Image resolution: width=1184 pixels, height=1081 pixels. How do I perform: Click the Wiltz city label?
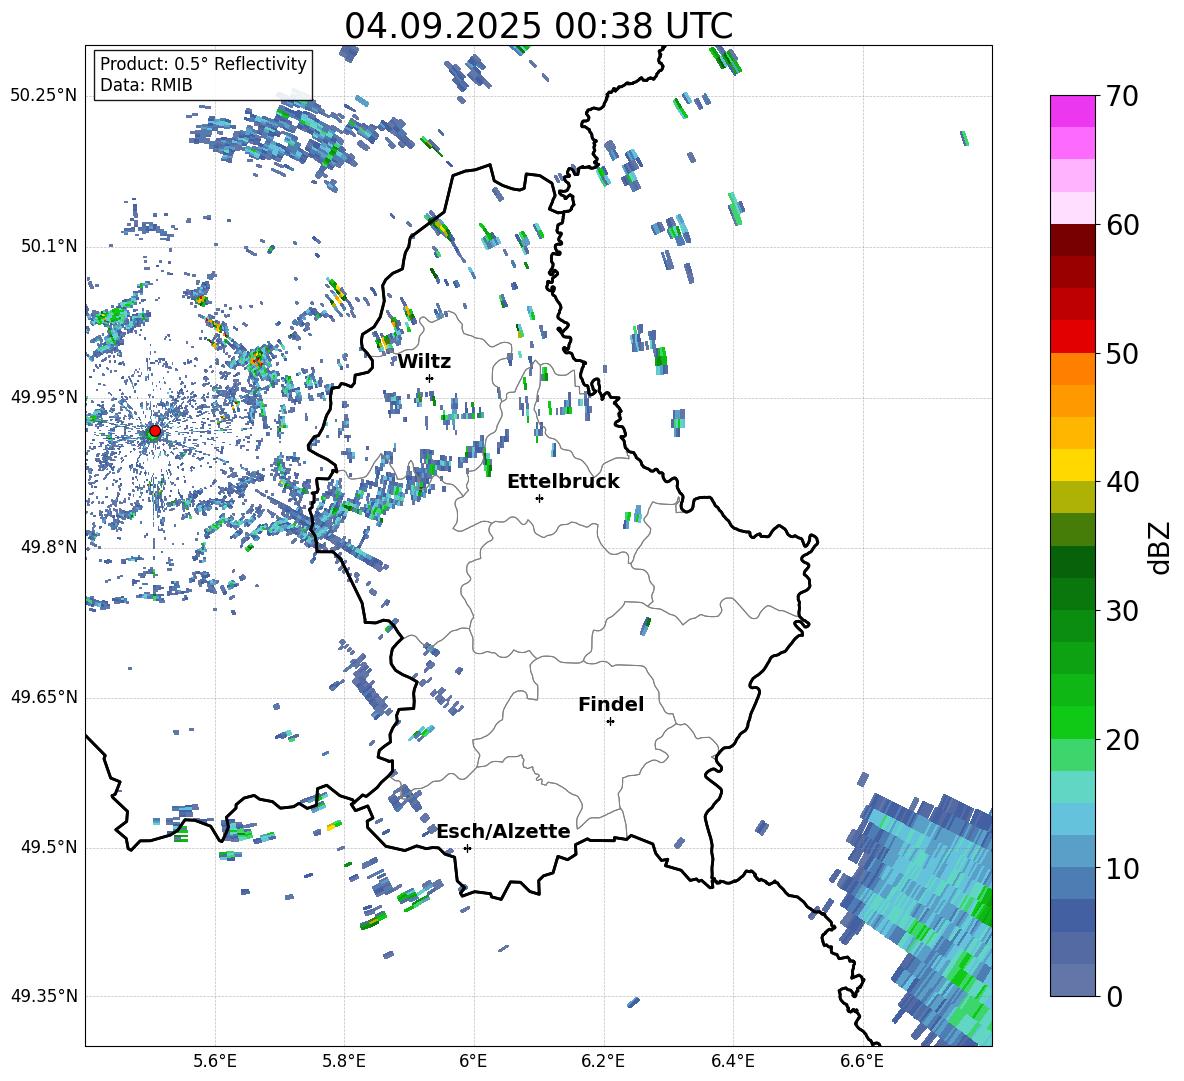[424, 362]
